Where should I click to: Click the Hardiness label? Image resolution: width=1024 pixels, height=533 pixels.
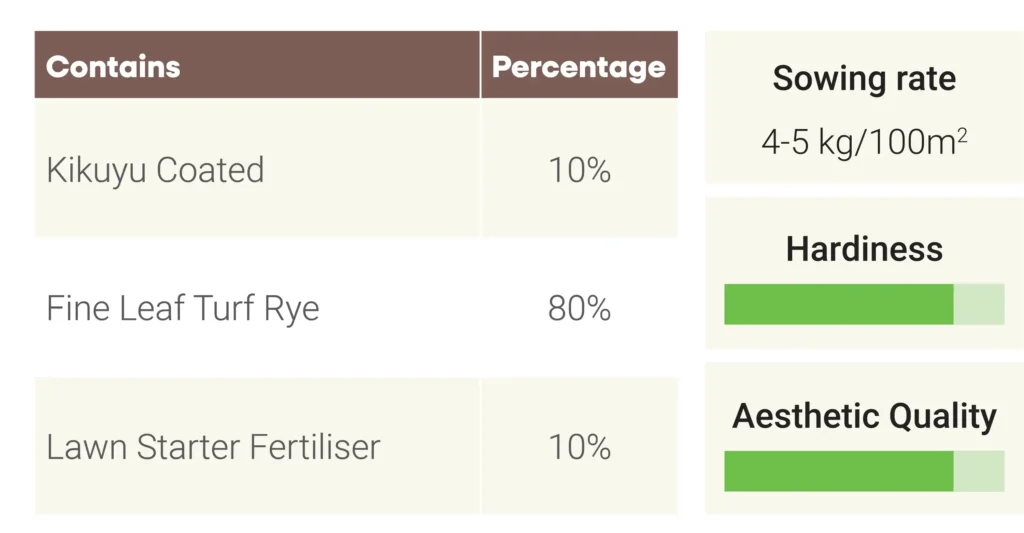pos(864,249)
